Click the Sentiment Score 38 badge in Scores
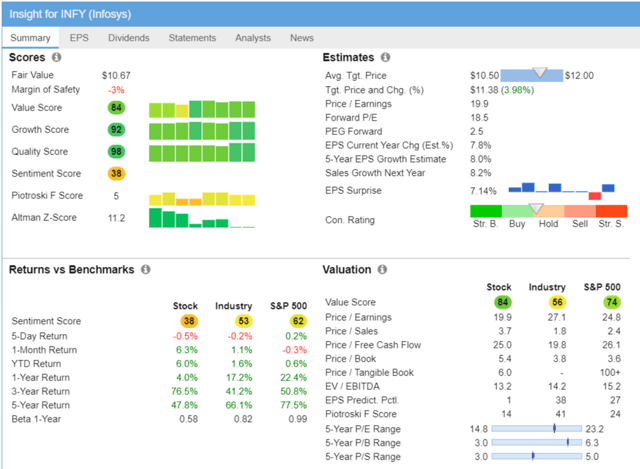Viewport: 640px width, 469px height. pos(116,173)
